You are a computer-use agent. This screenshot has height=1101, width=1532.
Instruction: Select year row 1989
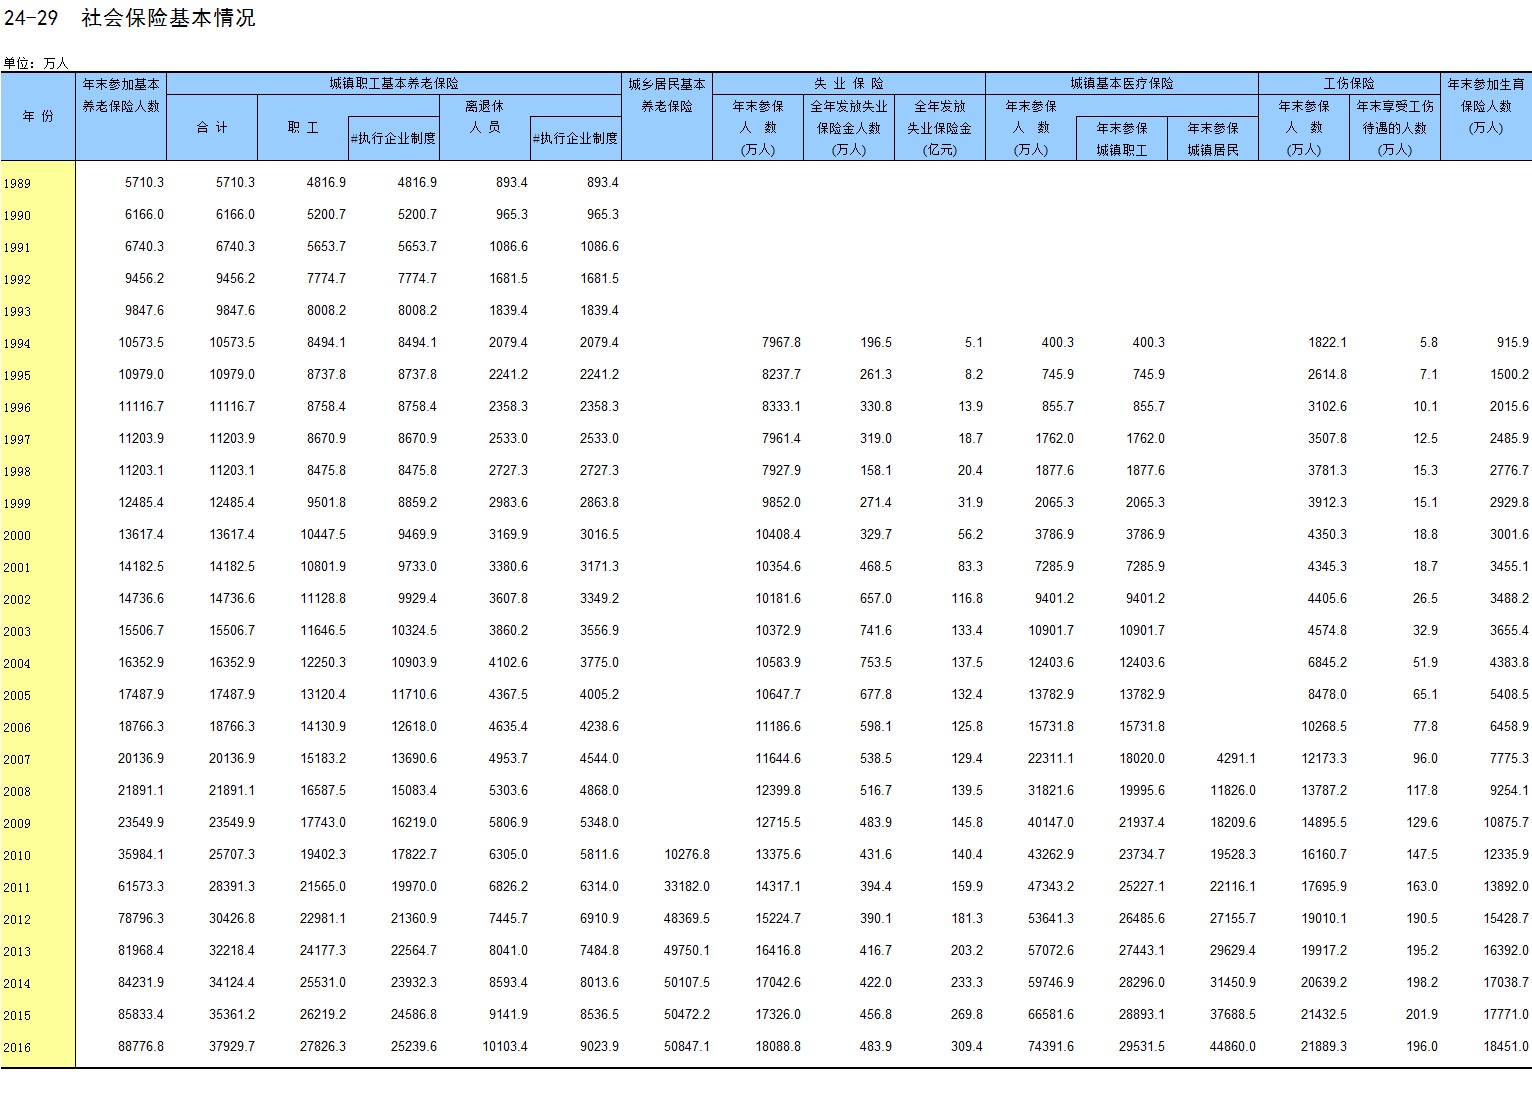point(17,184)
